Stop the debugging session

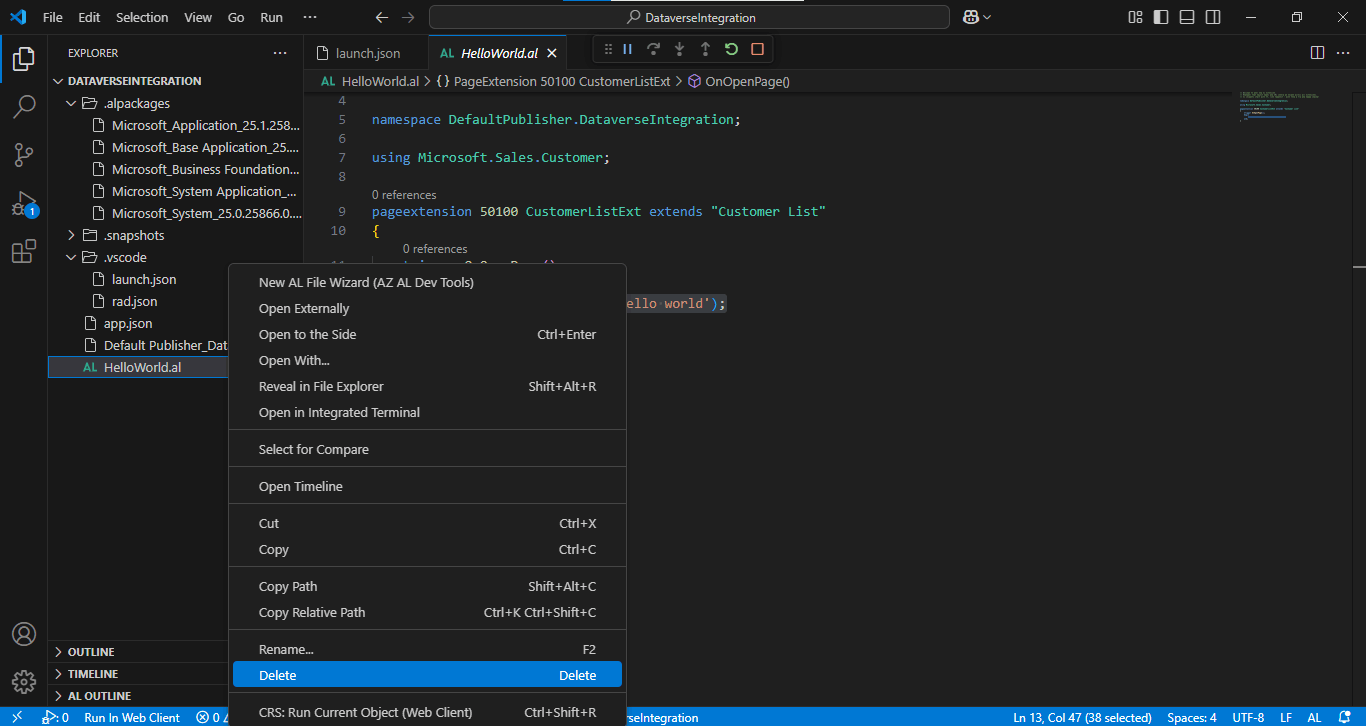click(x=757, y=49)
